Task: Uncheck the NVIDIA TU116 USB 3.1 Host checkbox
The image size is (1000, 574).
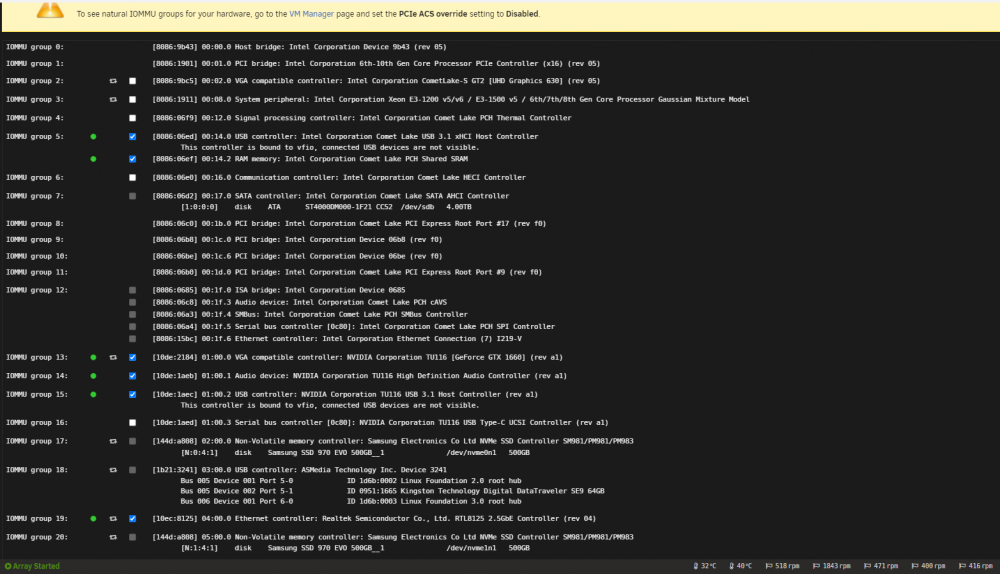Action: tap(133, 395)
